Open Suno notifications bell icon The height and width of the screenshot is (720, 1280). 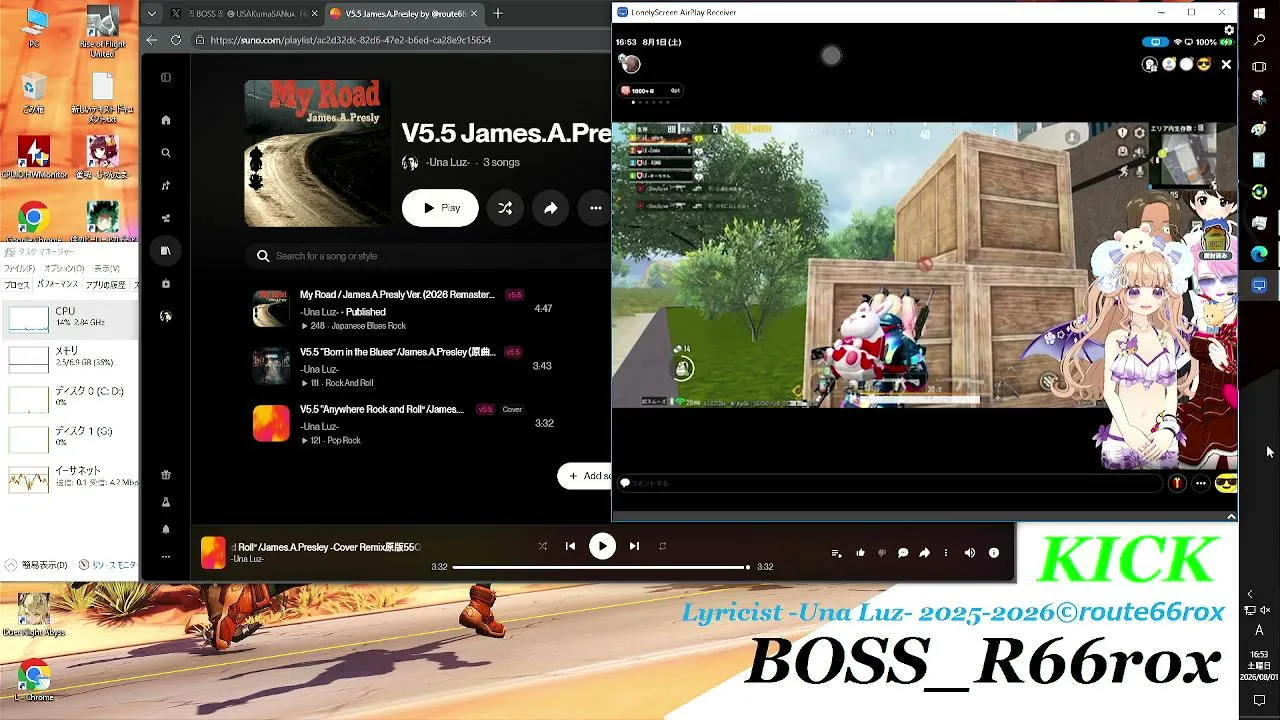click(166, 529)
